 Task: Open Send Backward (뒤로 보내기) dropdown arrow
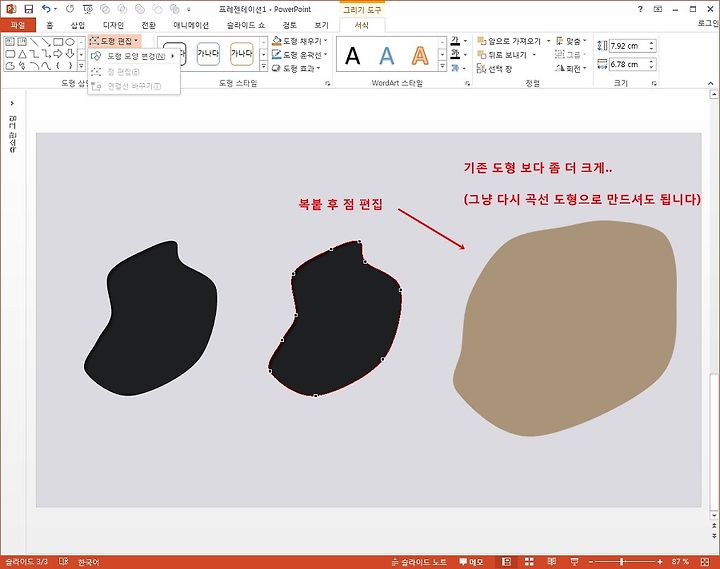(x=534, y=55)
